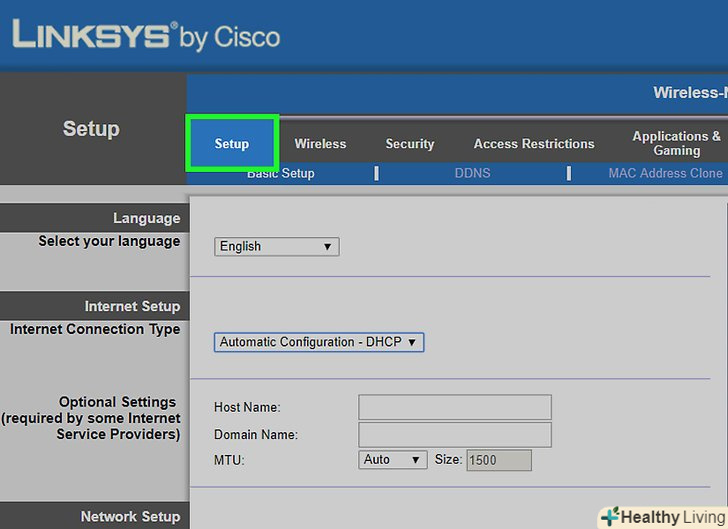Open Automatic Configuration - DHCP dropdown
Screen dimensions: 728x529
click(x=319, y=342)
